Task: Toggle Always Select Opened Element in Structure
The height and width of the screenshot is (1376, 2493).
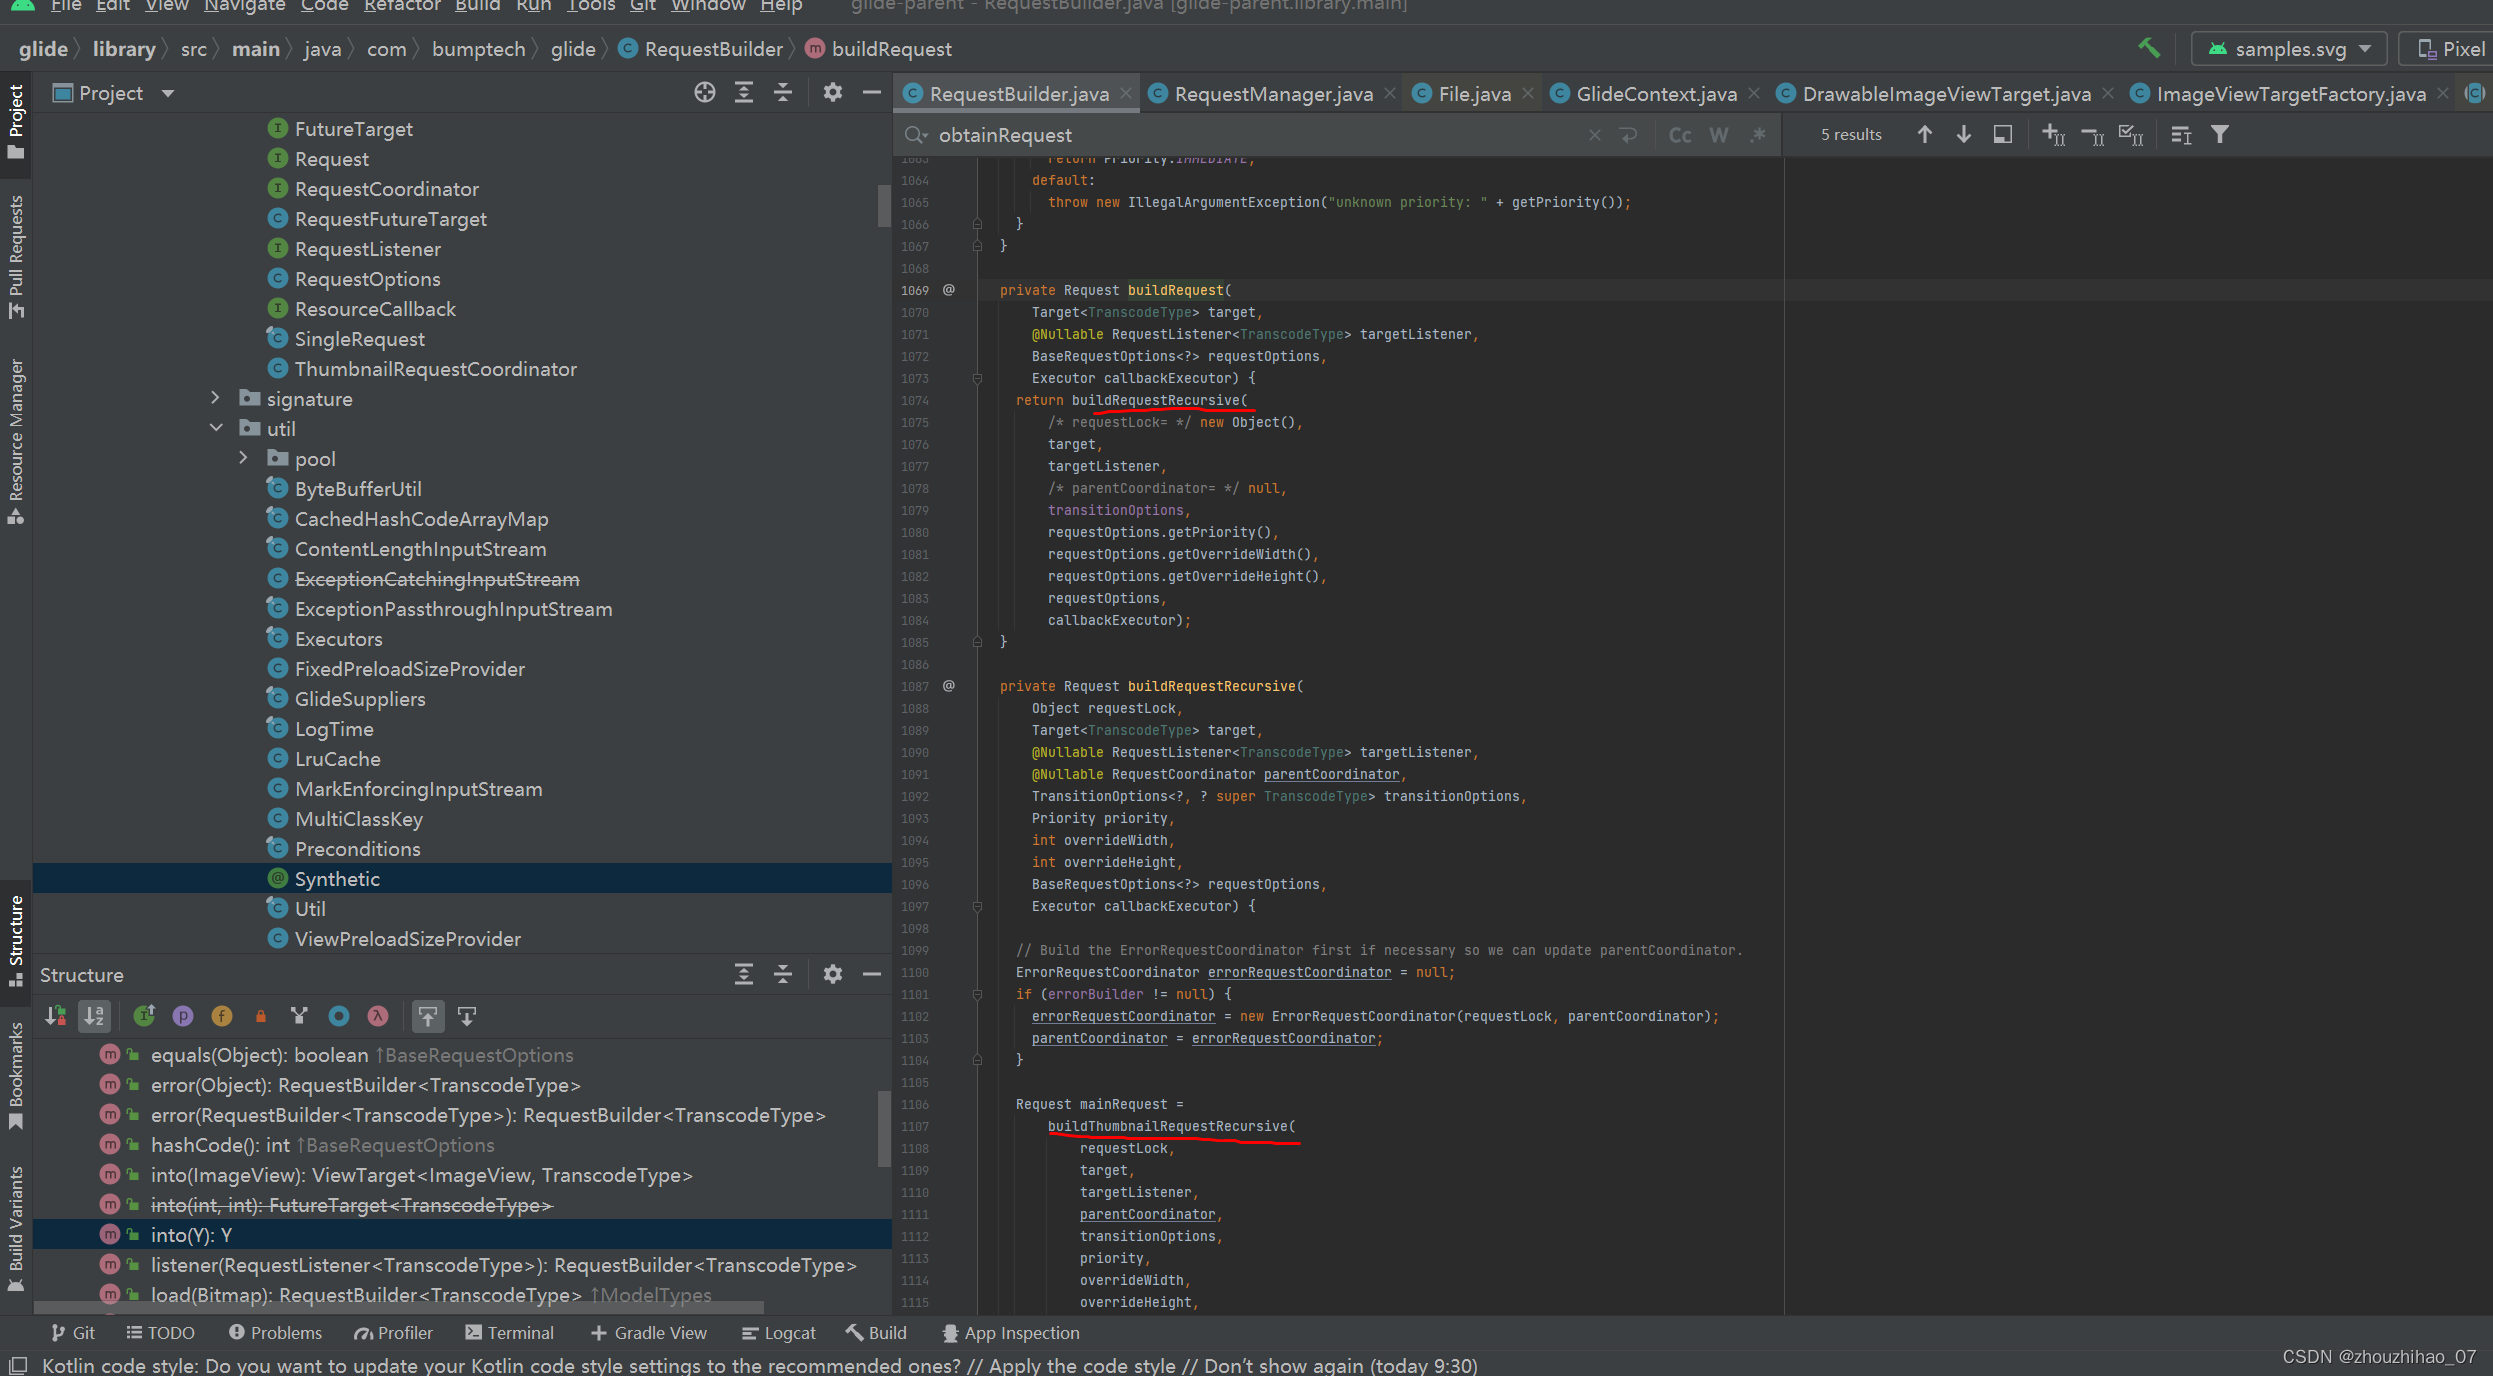Action: click(x=428, y=1016)
